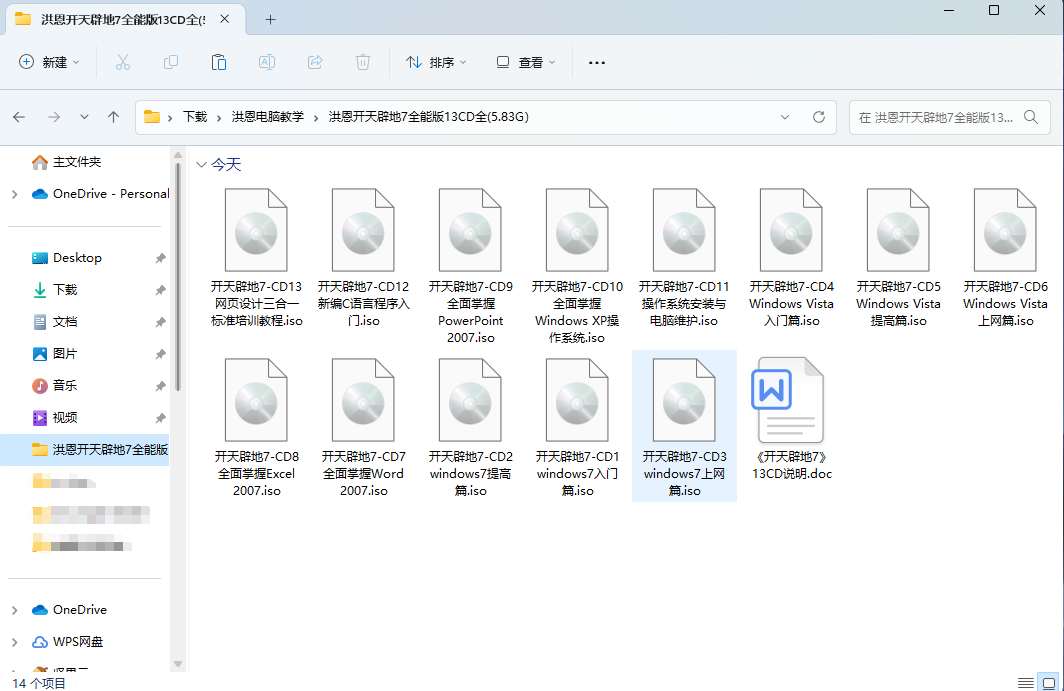Collapse the 今天 group header
This screenshot has height=691, width=1064.
[203, 165]
